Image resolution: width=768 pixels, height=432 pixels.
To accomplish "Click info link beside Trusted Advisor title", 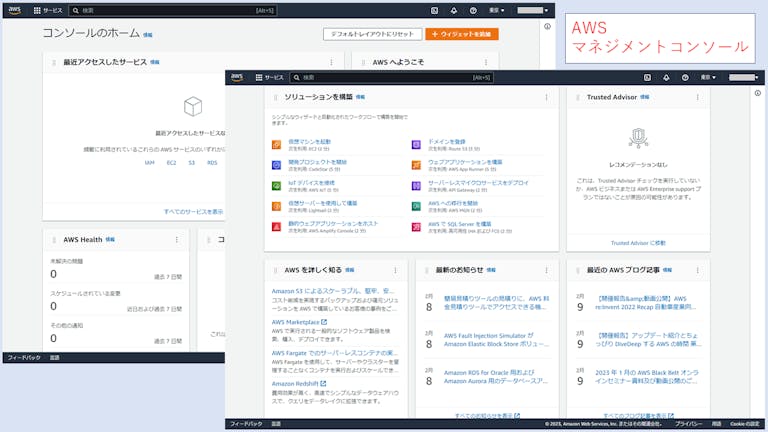I will (645, 97).
